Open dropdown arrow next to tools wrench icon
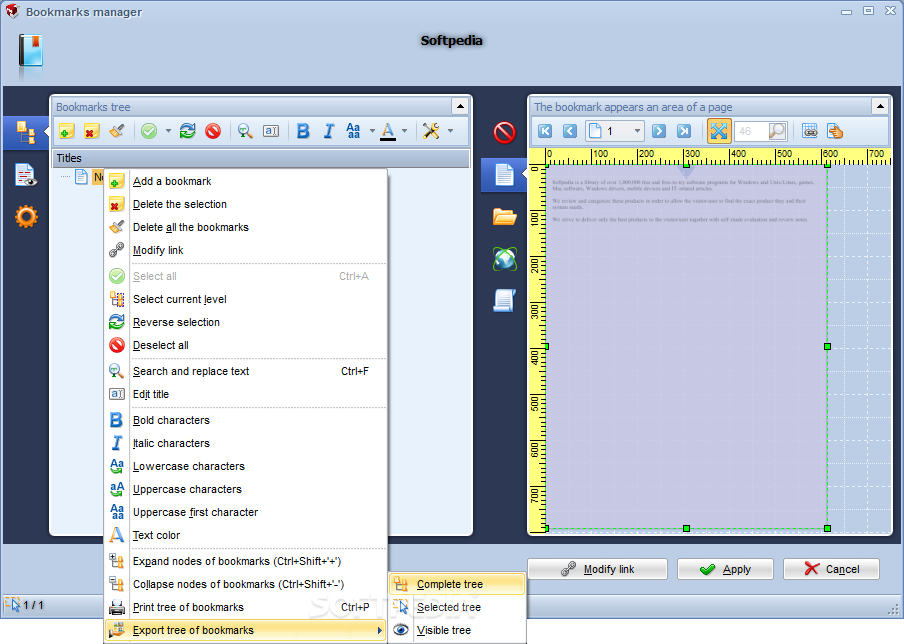 tap(450, 131)
